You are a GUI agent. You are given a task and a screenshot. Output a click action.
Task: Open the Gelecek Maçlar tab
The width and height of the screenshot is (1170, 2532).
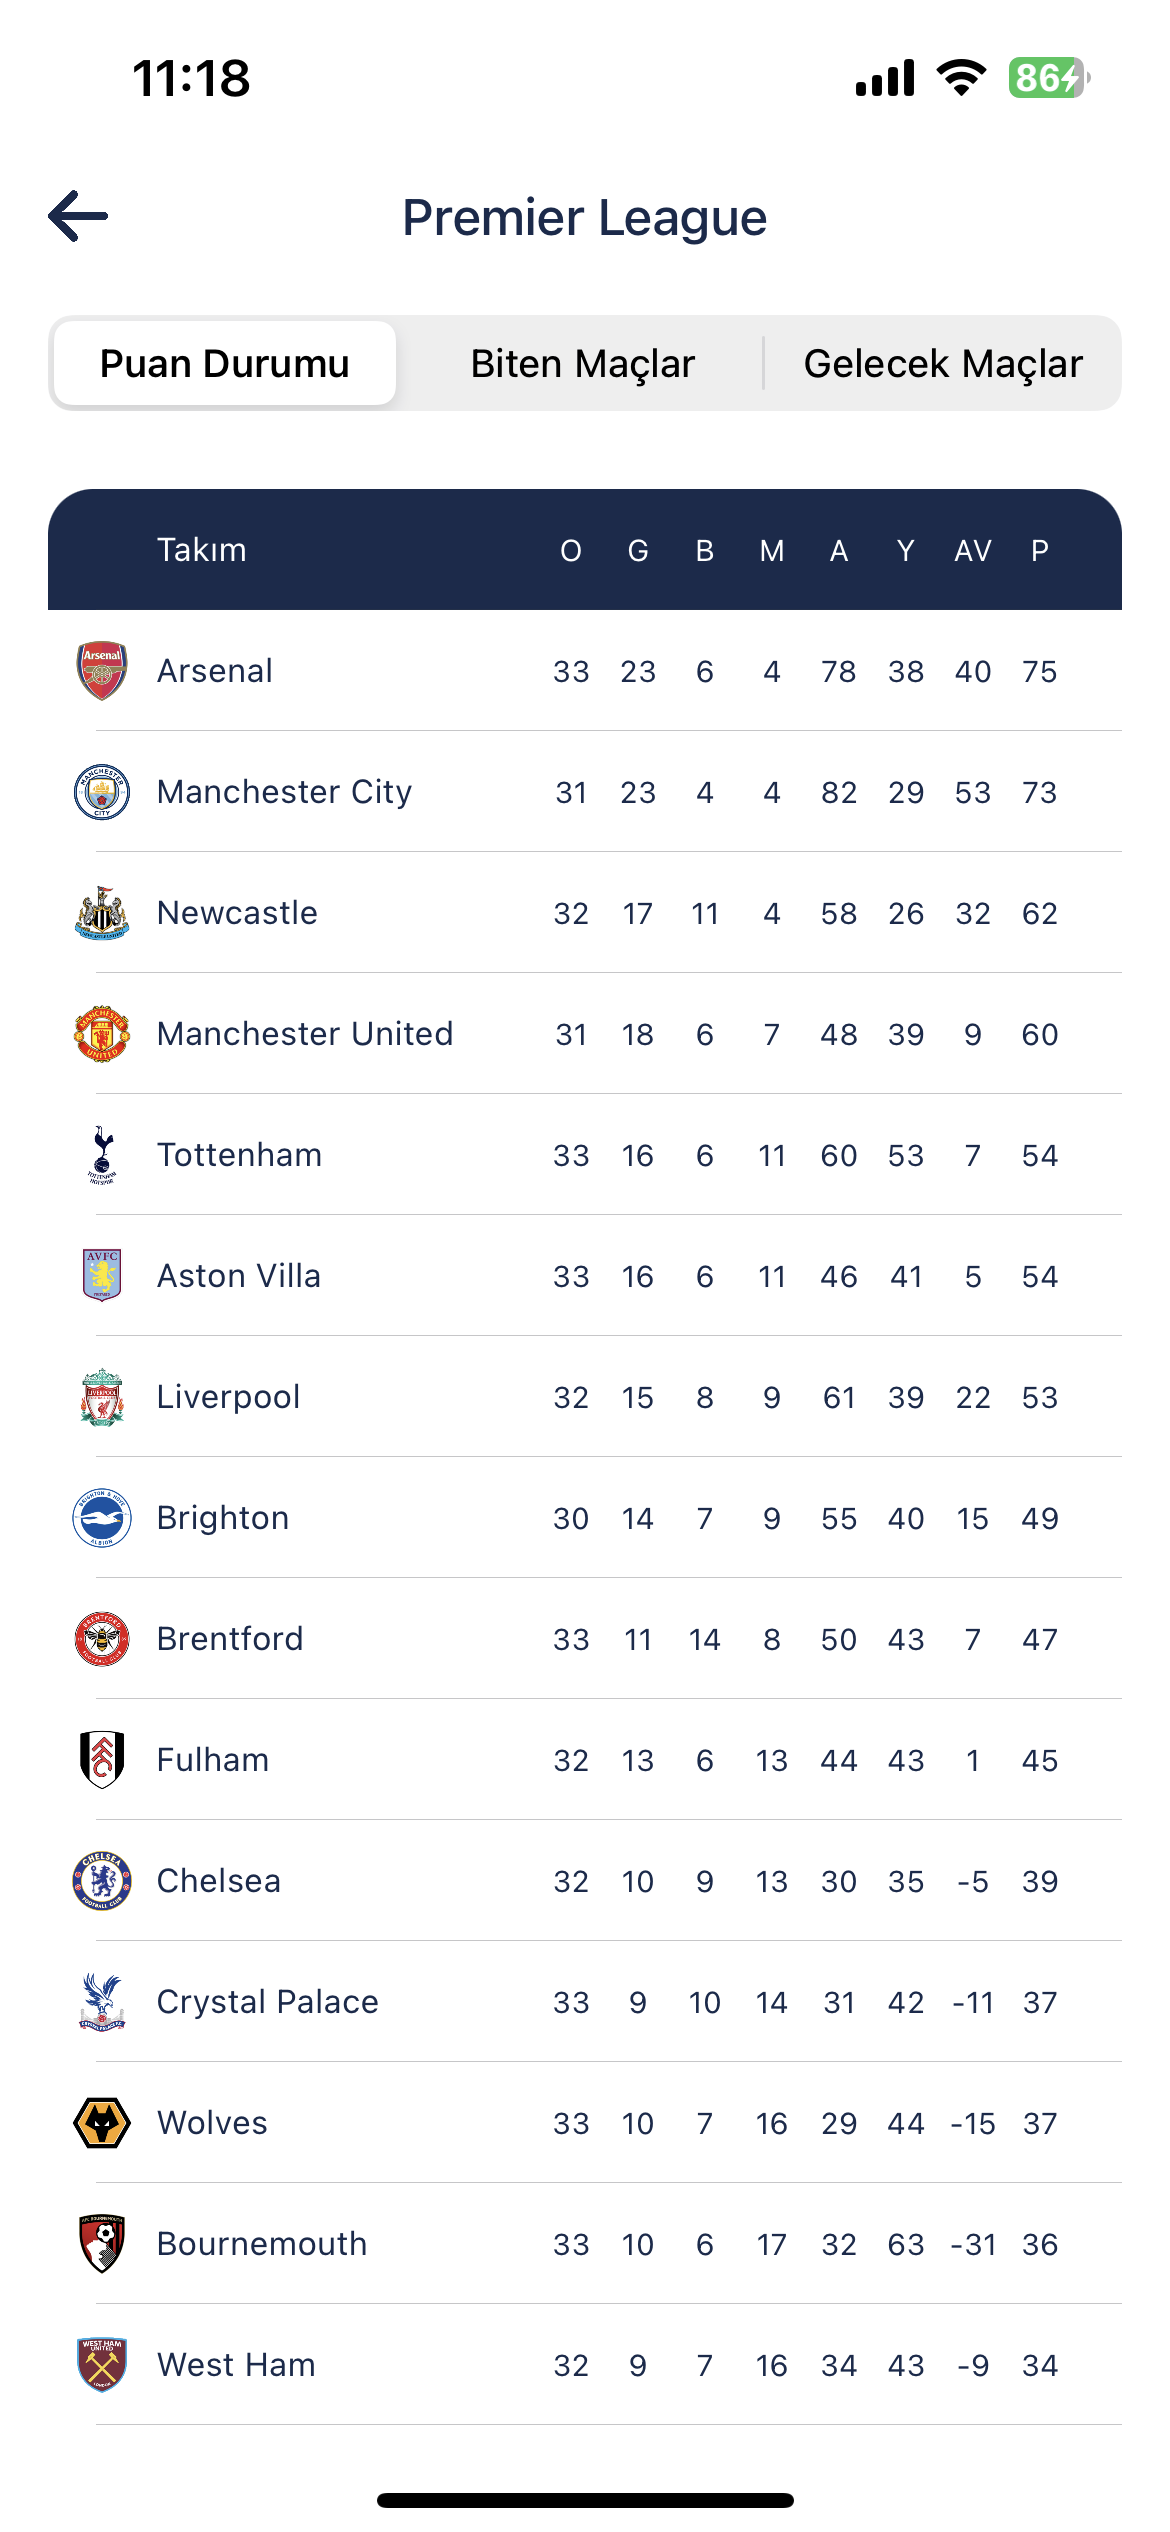[x=942, y=364]
